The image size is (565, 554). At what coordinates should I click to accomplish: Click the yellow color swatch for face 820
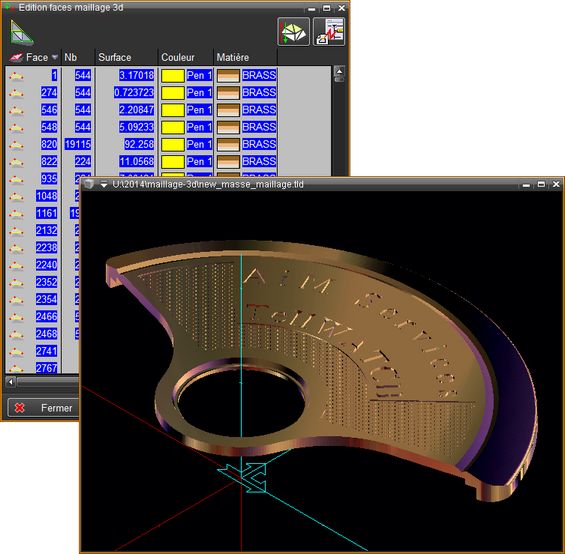(173, 145)
